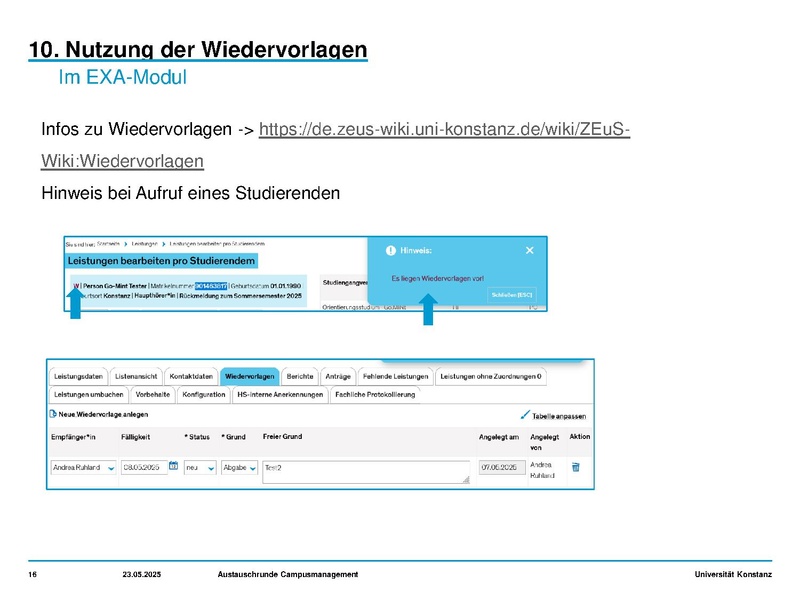The width and height of the screenshot is (800, 600).
Task: Click the Leistungen breadcrumb link
Action: [144, 244]
